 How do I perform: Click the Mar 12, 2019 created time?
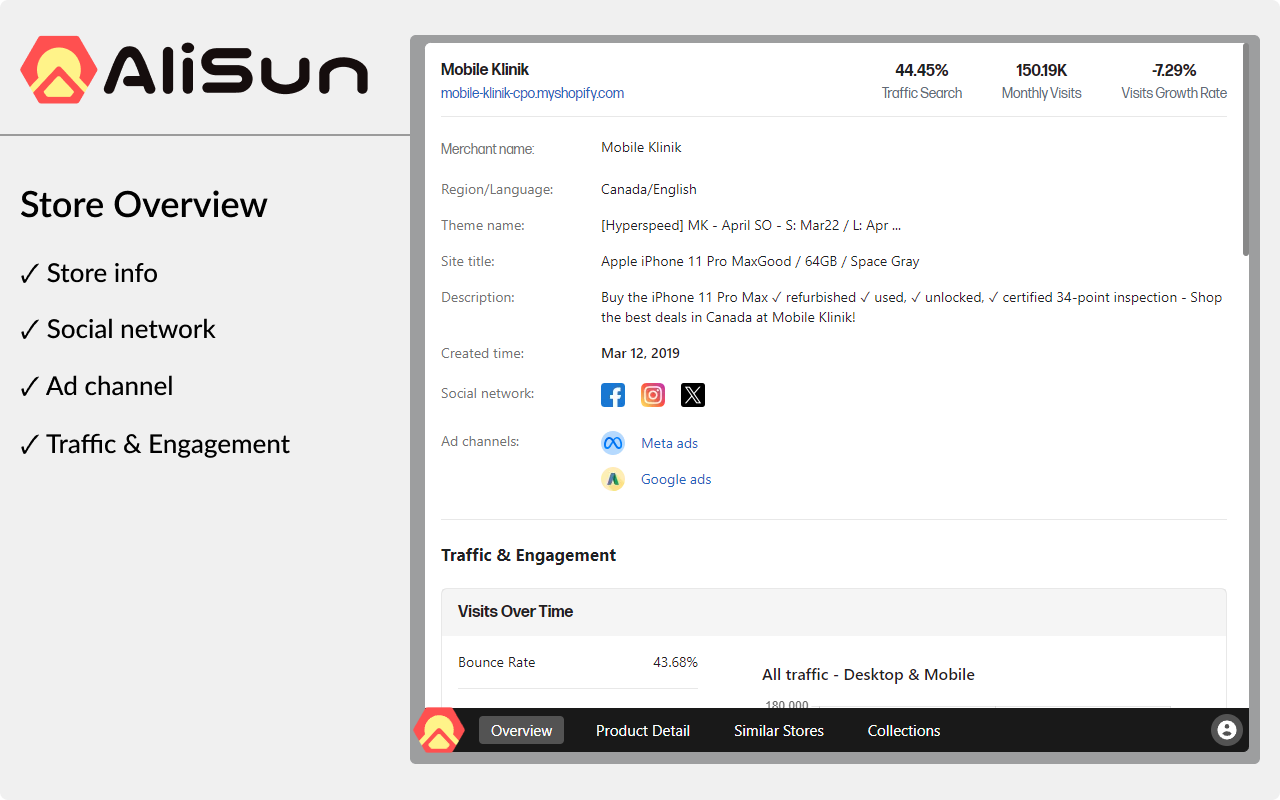click(x=640, y=353)
